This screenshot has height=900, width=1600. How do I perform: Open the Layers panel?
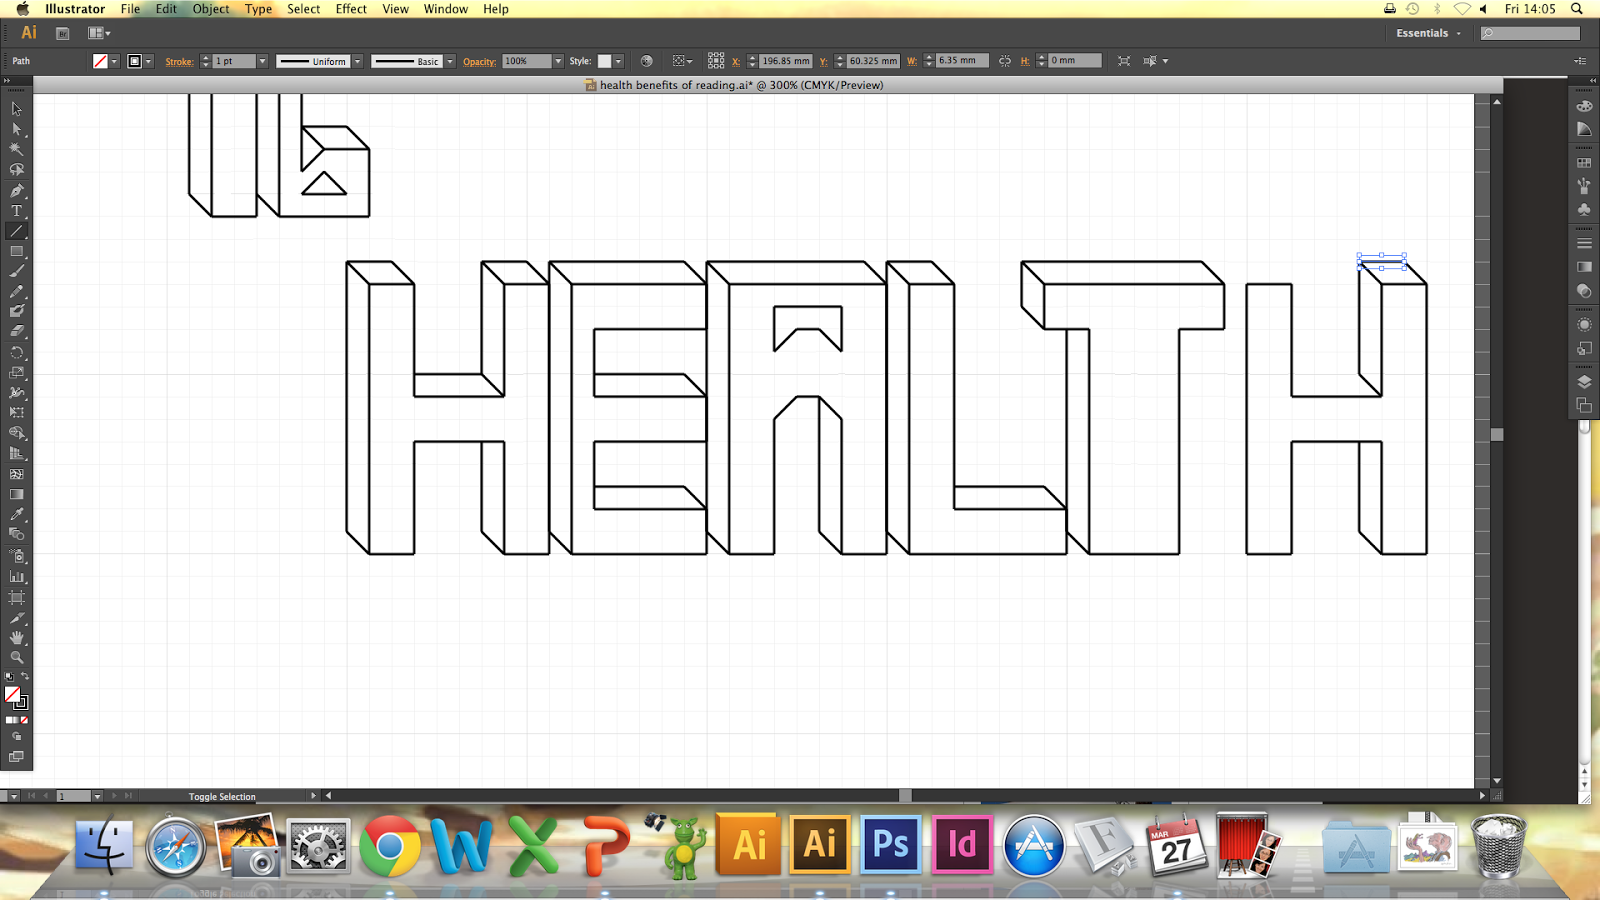[x=1584, y=381]
